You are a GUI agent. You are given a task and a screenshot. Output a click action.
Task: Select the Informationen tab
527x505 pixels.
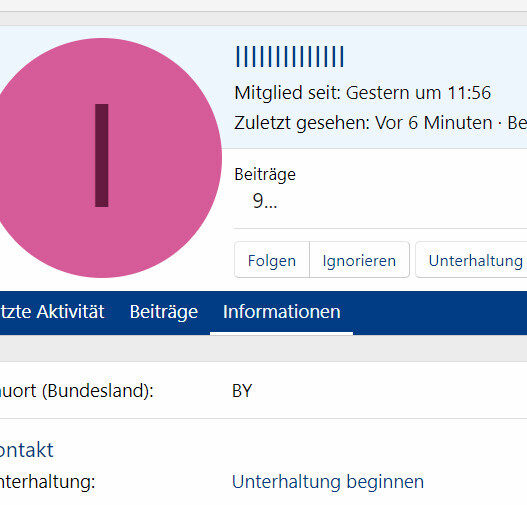[282, 312]
